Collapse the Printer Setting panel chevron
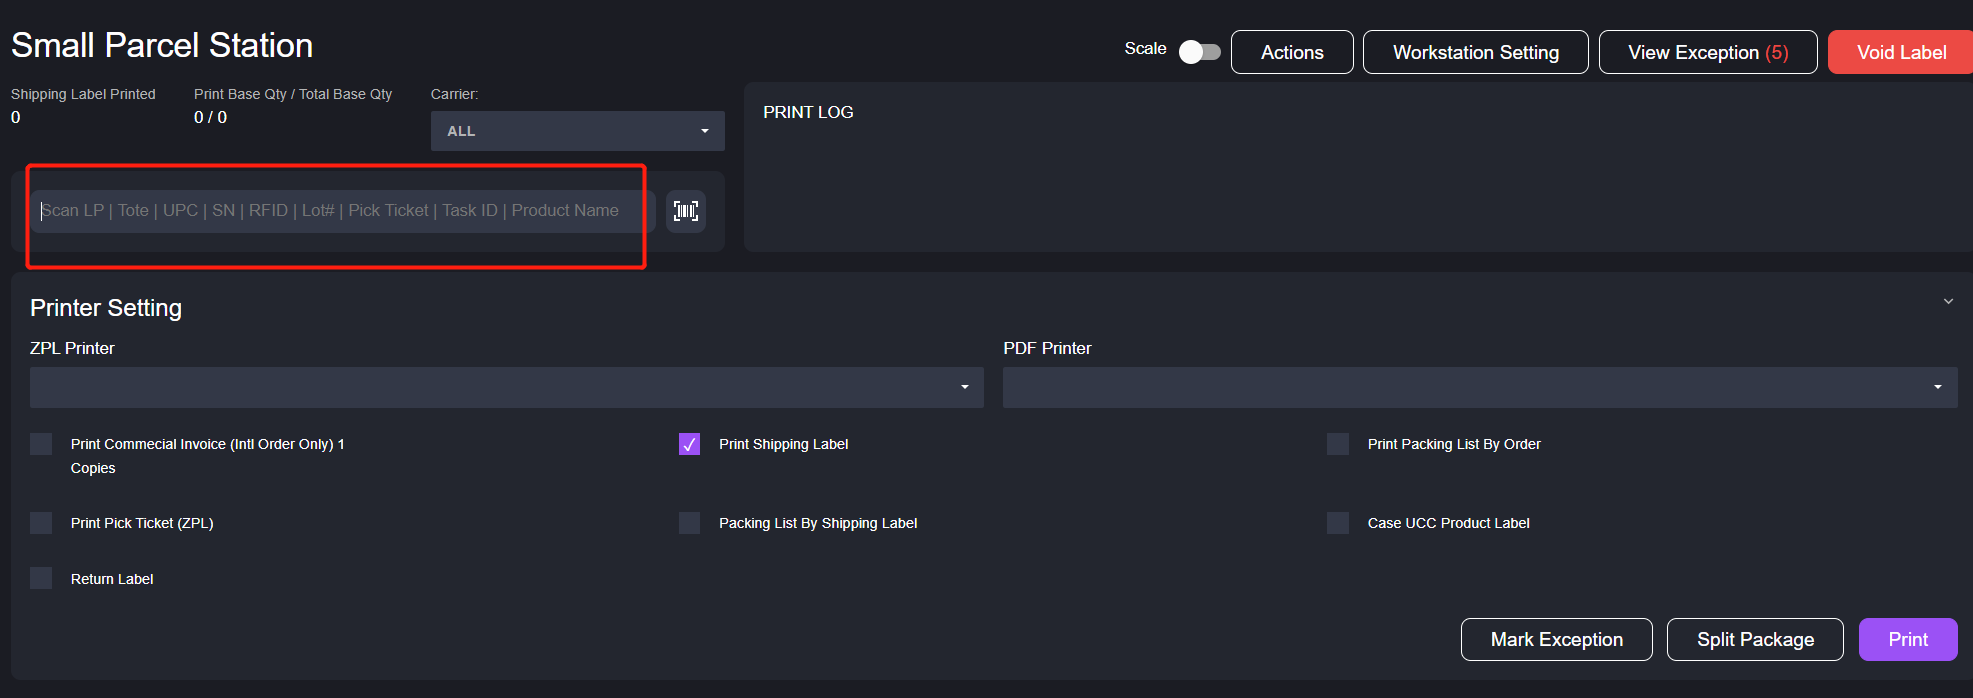Screen dimensions: 1973x698 point(1948,301)
